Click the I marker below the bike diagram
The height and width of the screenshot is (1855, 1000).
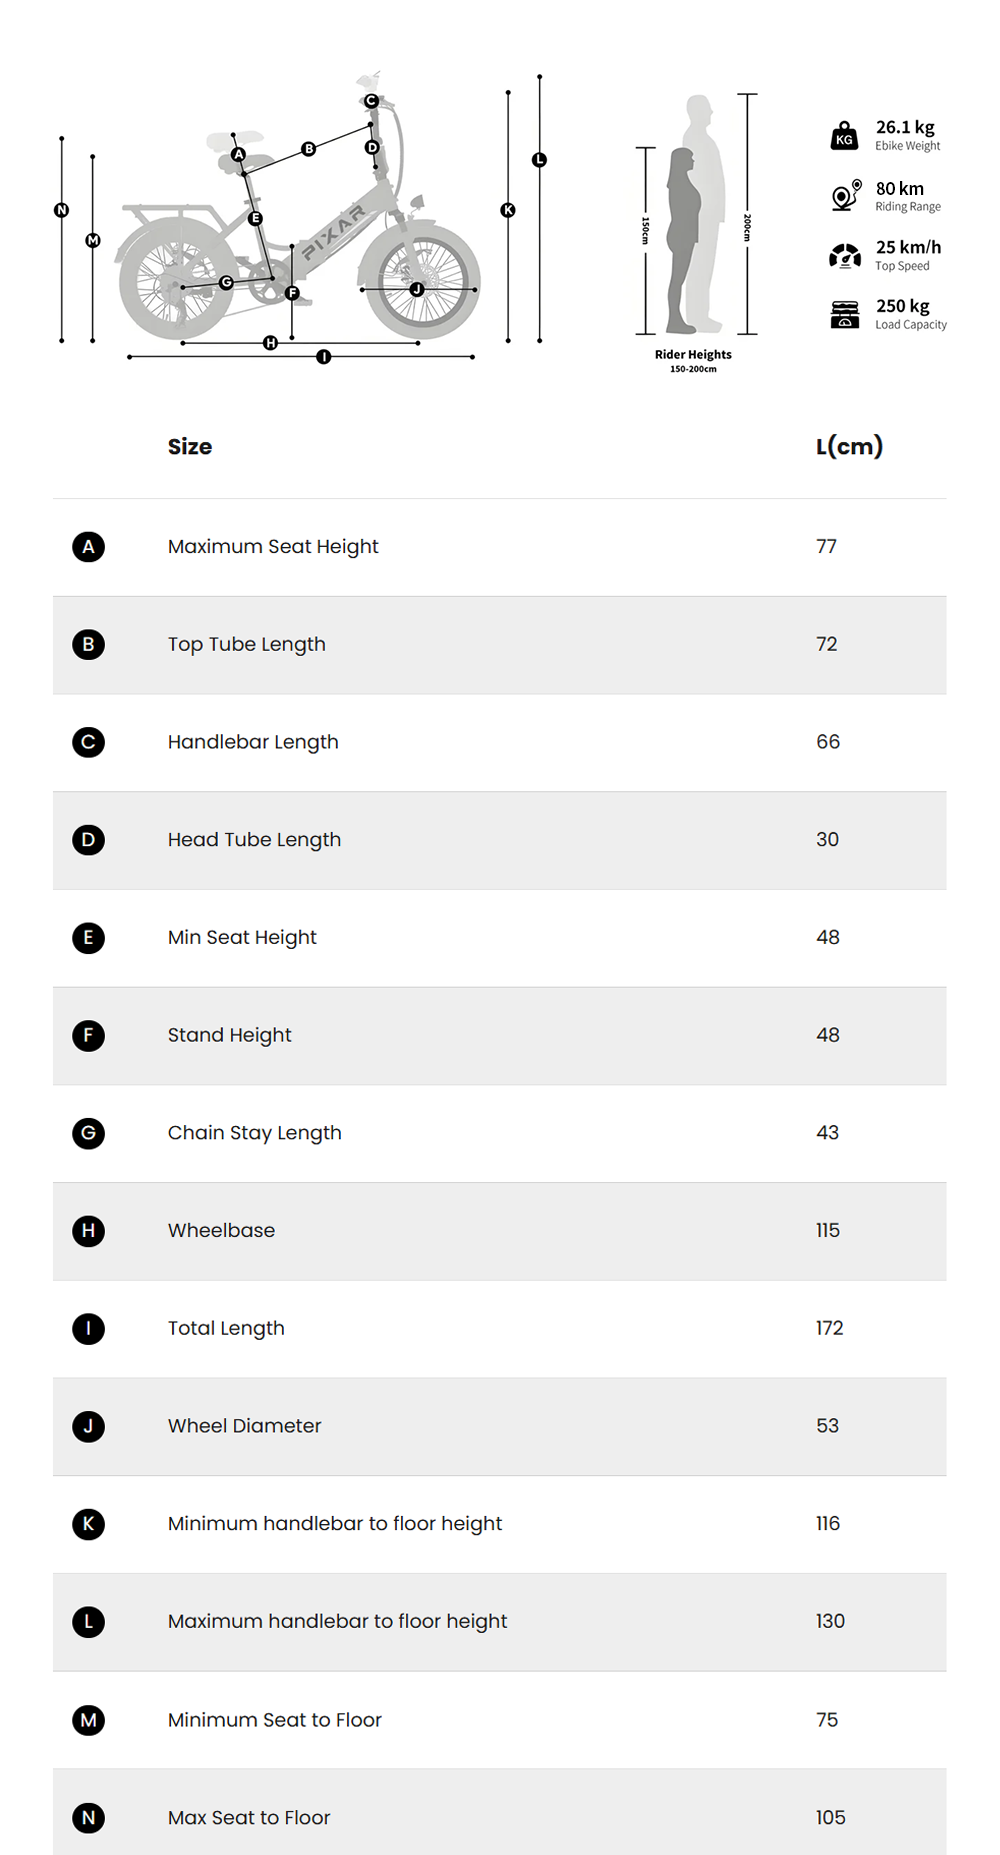point(324,357)
